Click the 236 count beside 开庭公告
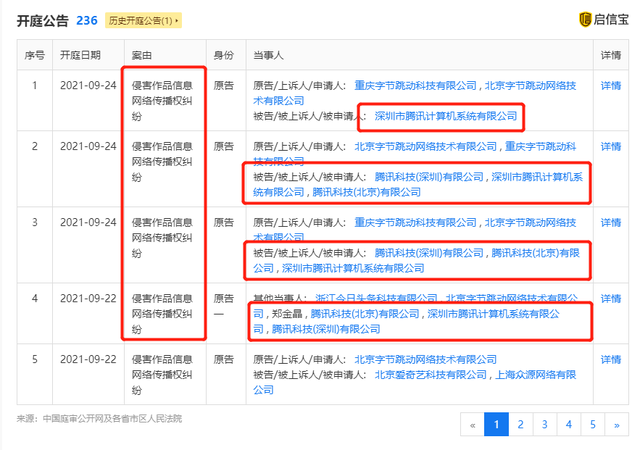 click(x=87, y=20)
